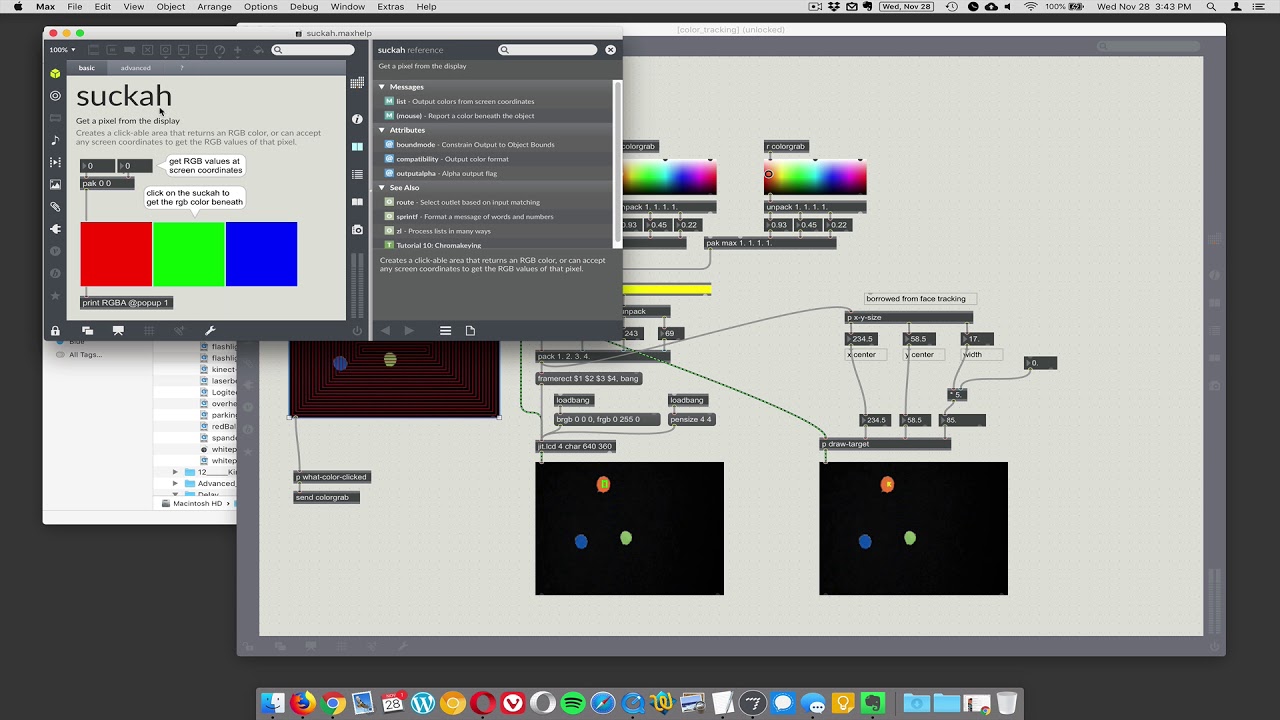Viewport: 1280px width, 720px height.
Task: Click the 'send colorgrab' object
Action: (x=327, y=497)
